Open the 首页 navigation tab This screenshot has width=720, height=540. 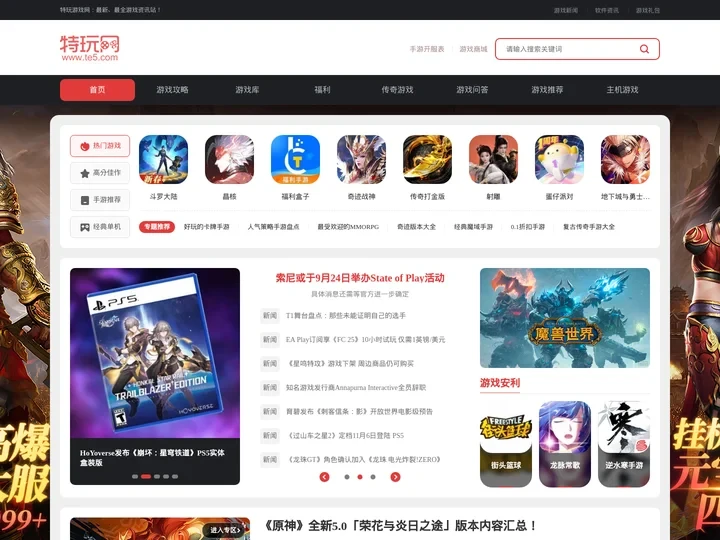tap(97, 90)
